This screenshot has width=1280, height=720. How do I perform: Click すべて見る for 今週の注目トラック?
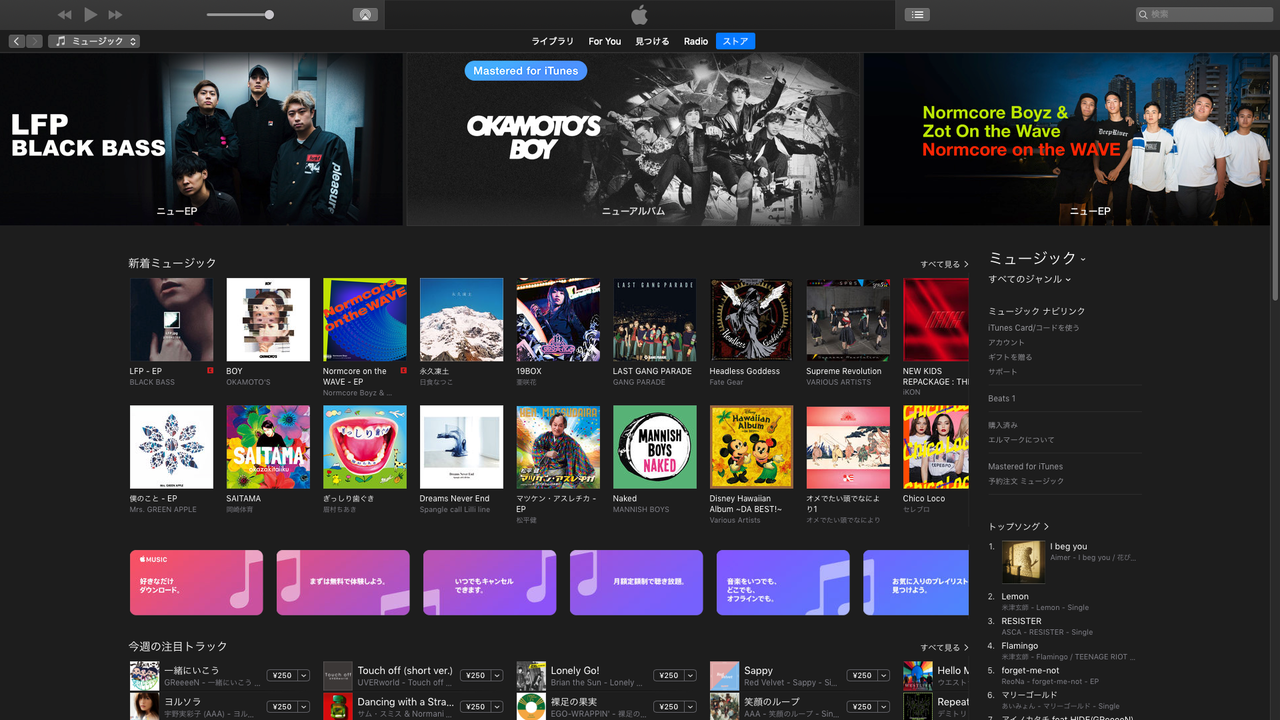pyautogui.click(x=944, y=648)
